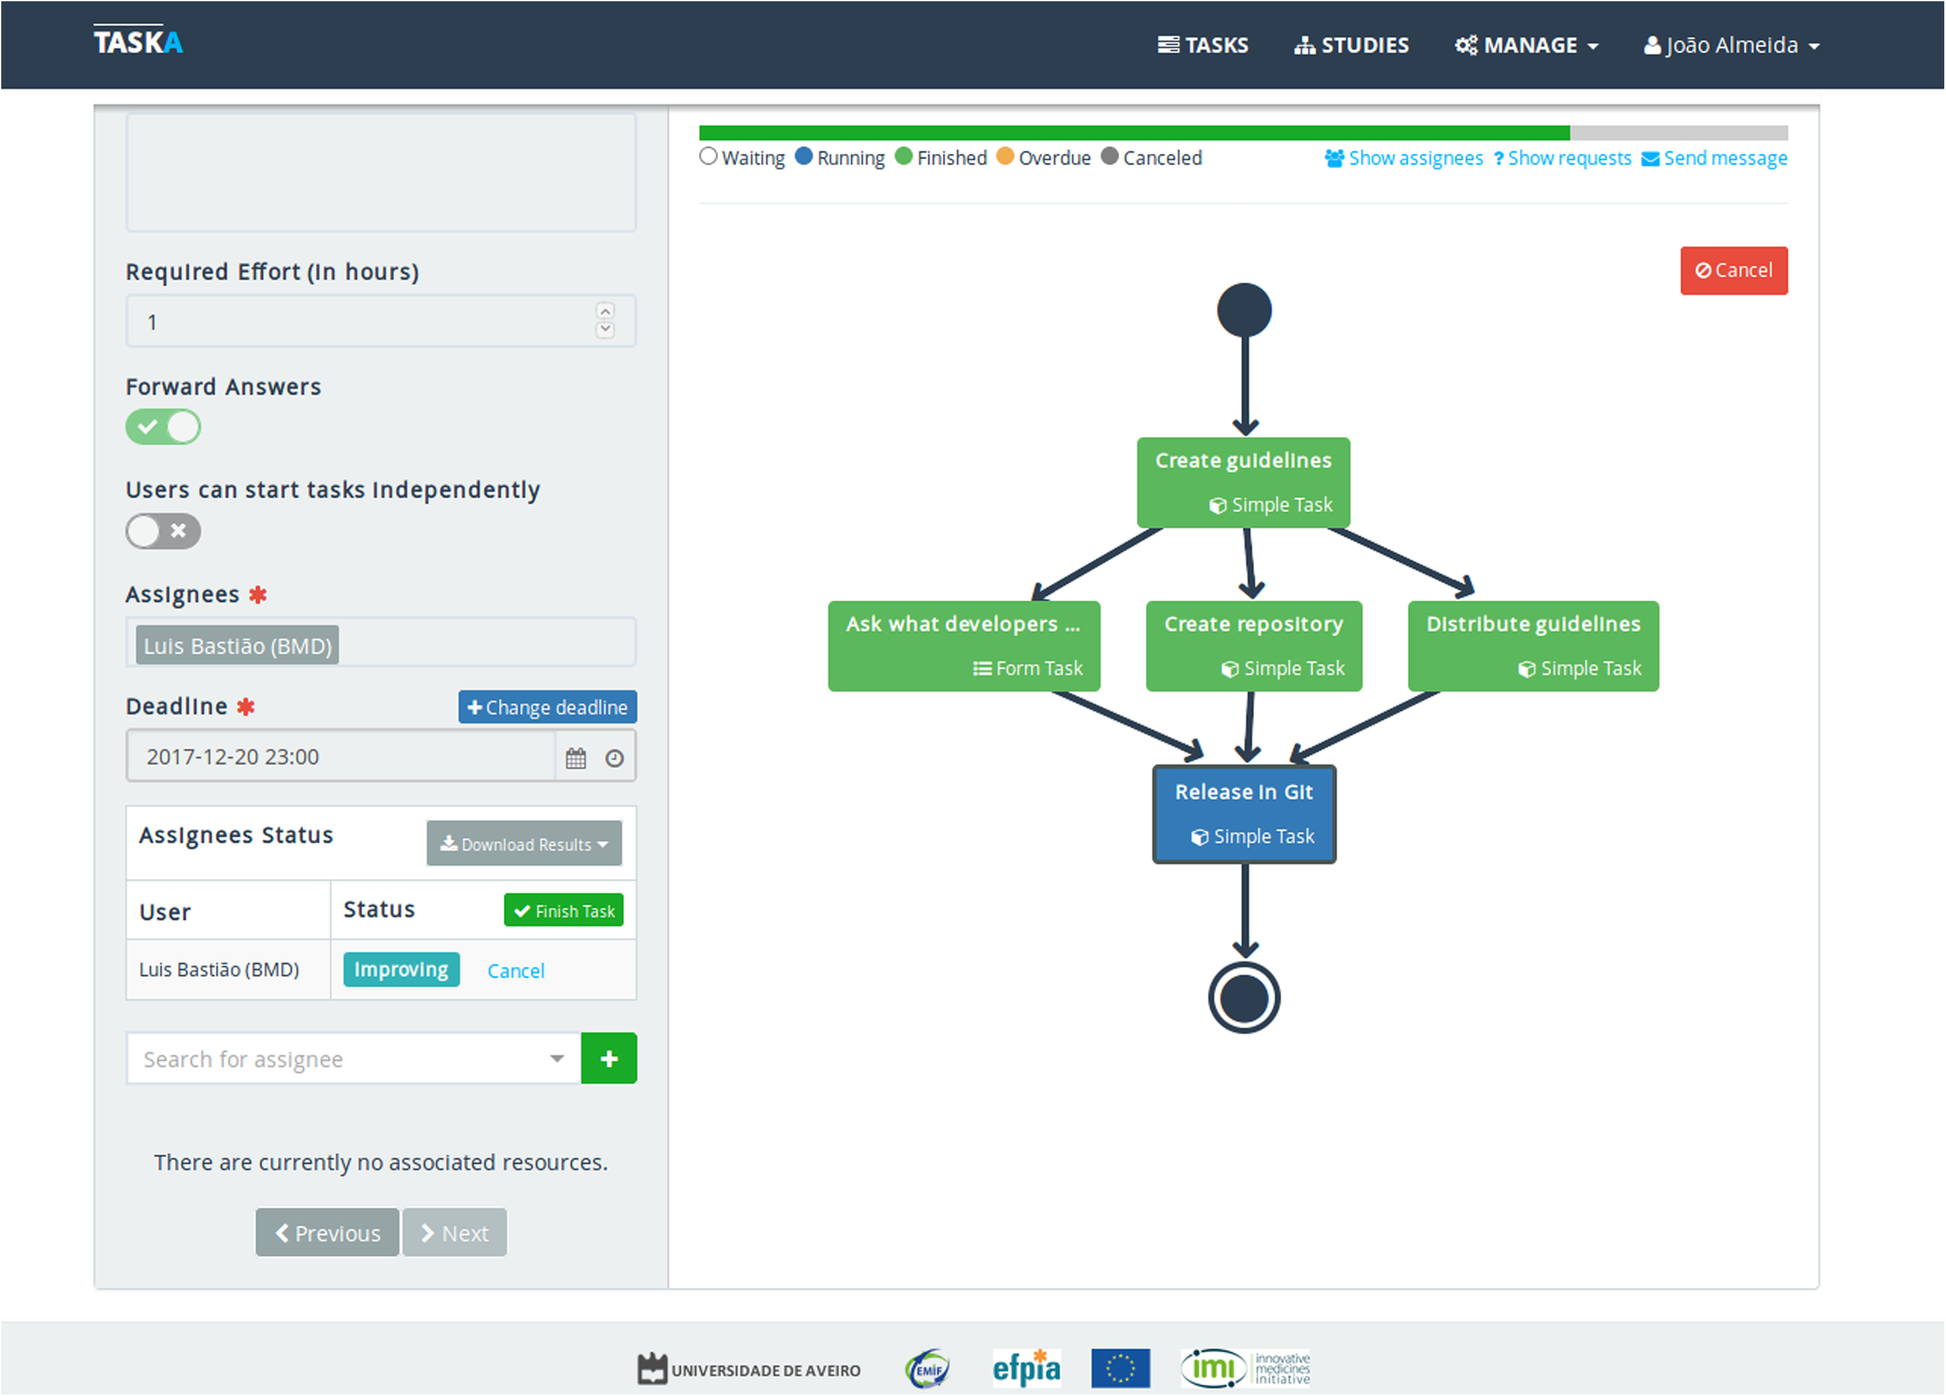Click the EMIF logo in footer
Image resolution: width=1946 pixels, height=1396 pixels.
point(927,1369)
